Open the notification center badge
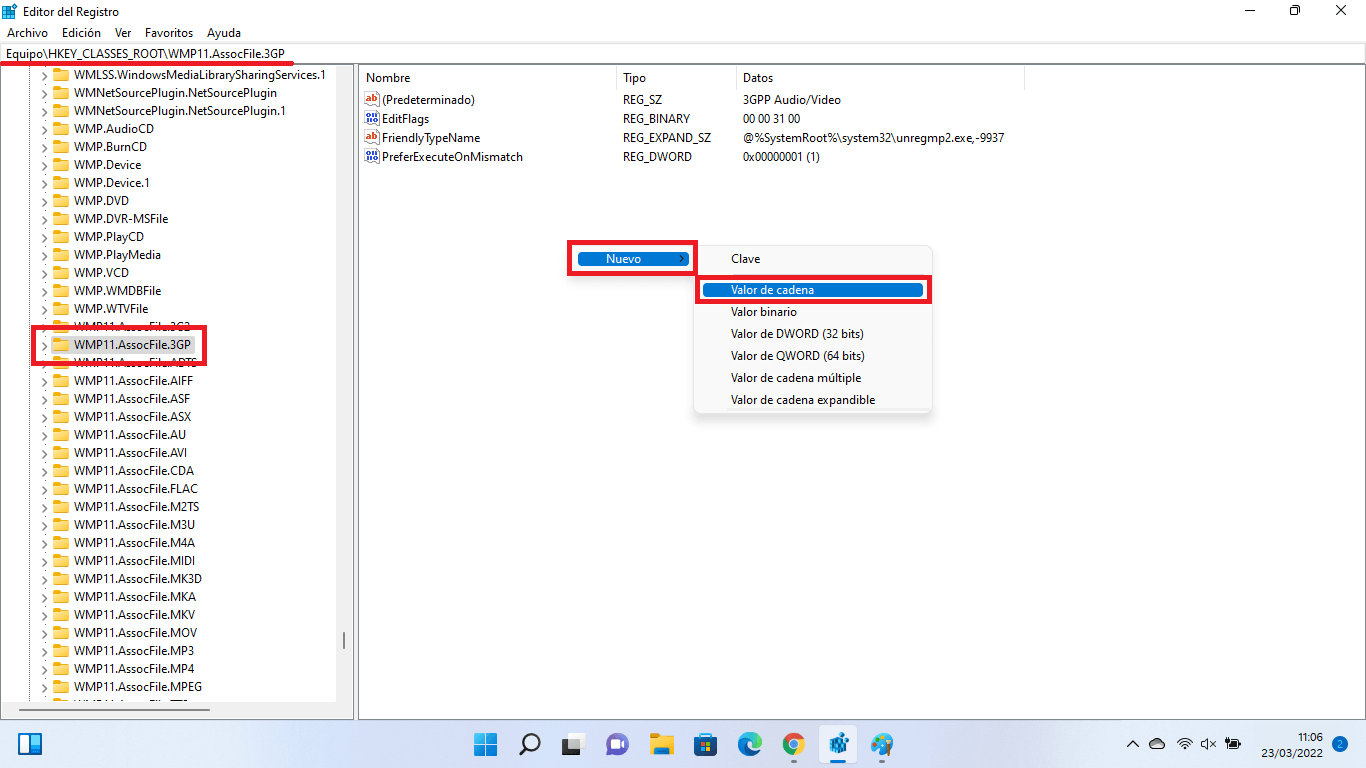The height and width of the screenshot is (768, 1366). point(1340,744)
